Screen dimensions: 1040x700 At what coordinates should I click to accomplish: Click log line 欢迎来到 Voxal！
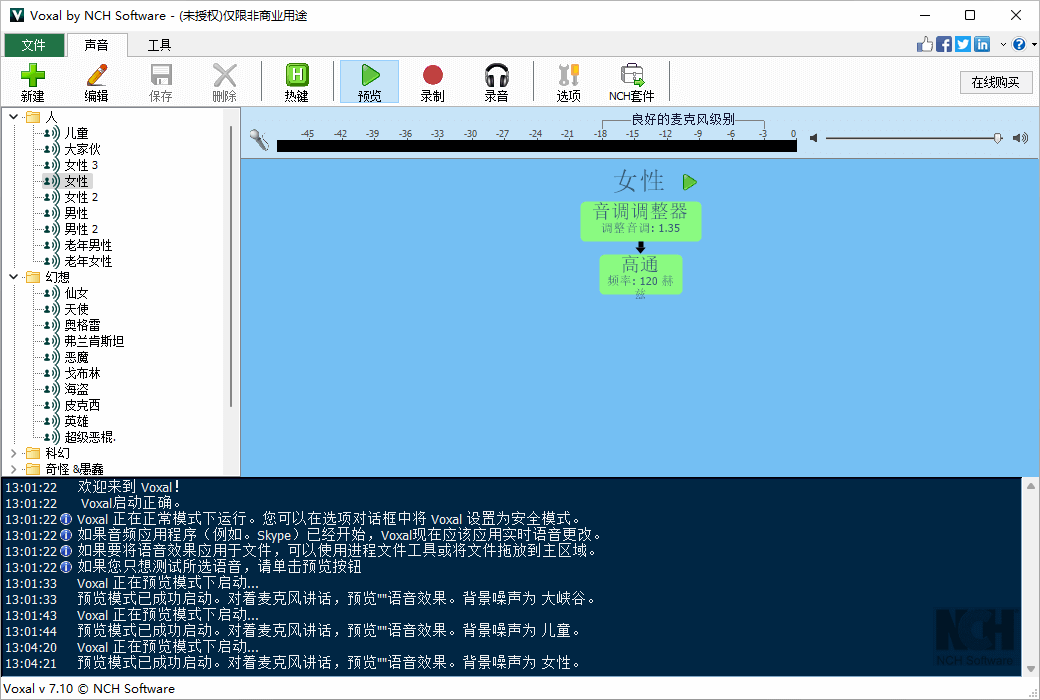pyautogui.click(x=128, y=487)
